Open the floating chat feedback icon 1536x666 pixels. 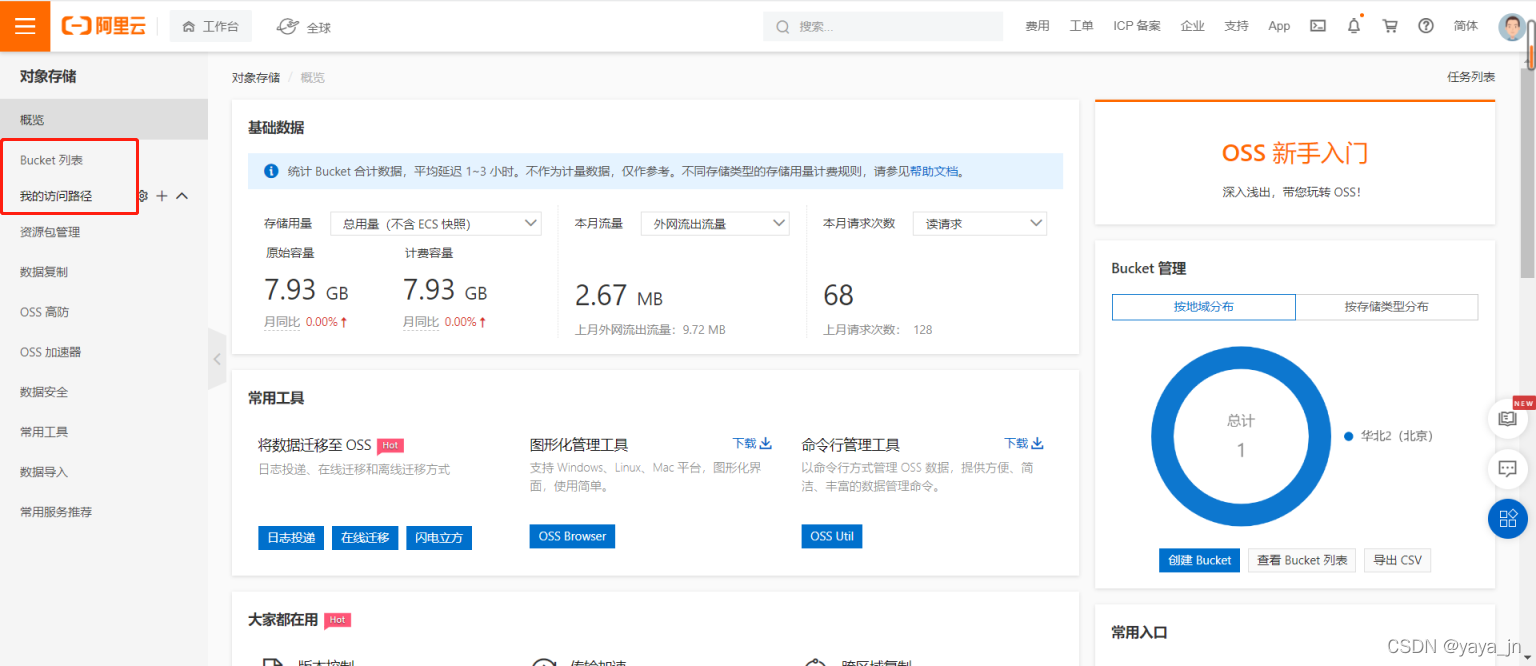pos(1508,468)
